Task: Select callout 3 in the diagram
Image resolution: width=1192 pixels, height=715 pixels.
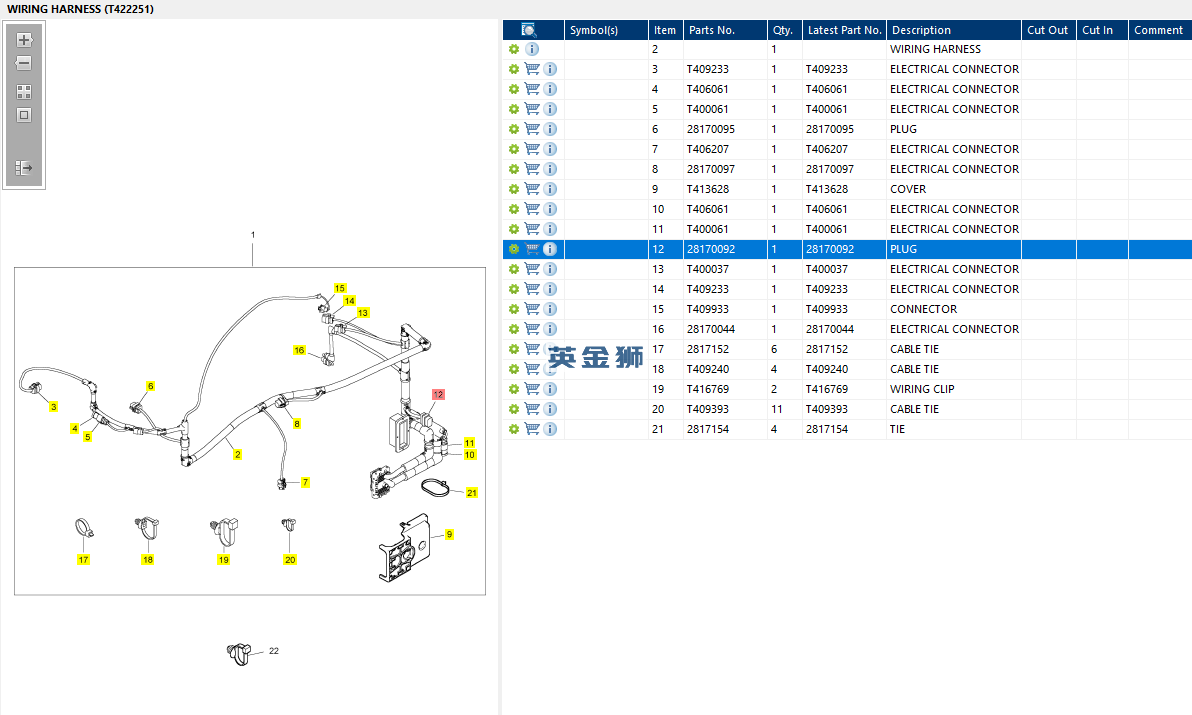Action: [x=53, y=407]
